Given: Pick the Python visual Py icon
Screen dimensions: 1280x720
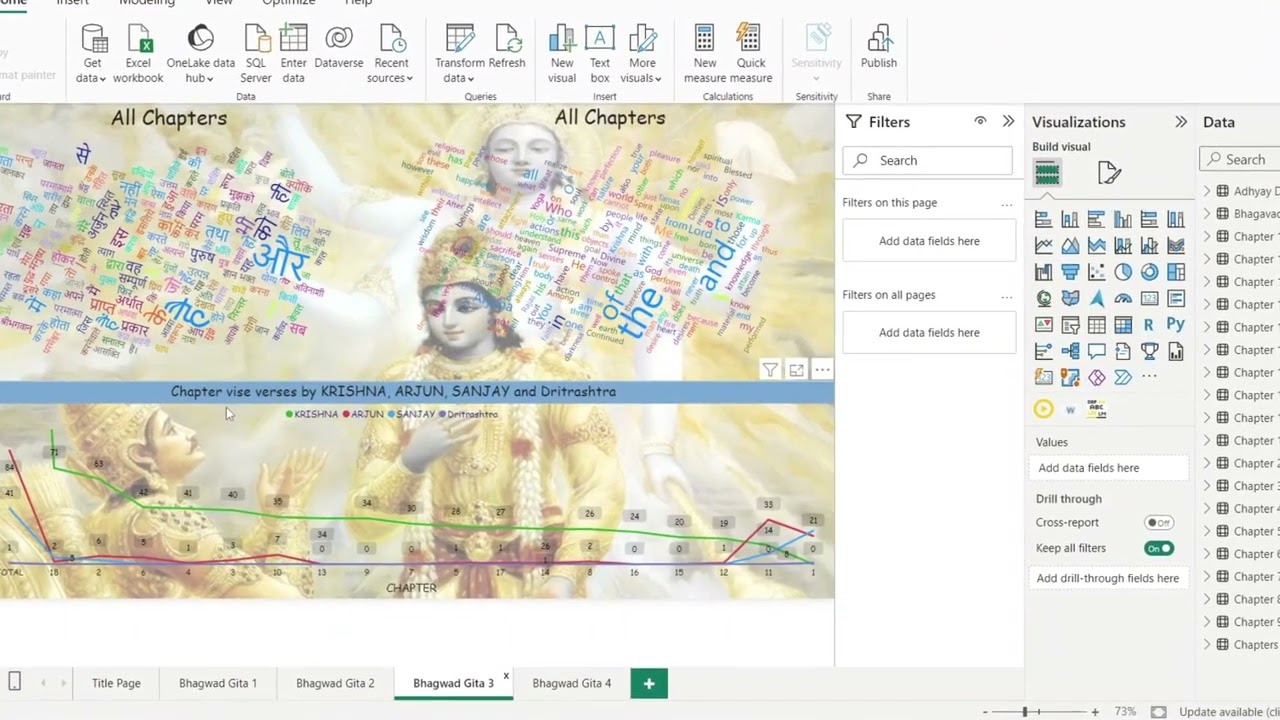Looking at the screenshot, I should tap(1176, 324).
